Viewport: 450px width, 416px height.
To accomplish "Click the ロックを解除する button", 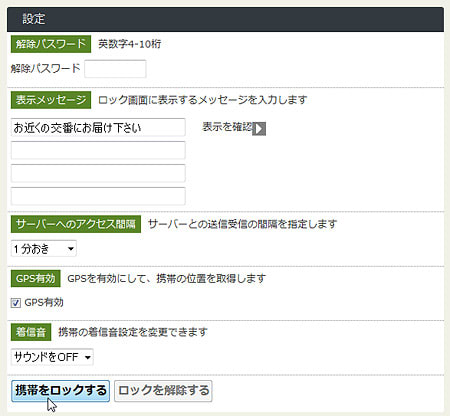I will (x=163, y=391).
